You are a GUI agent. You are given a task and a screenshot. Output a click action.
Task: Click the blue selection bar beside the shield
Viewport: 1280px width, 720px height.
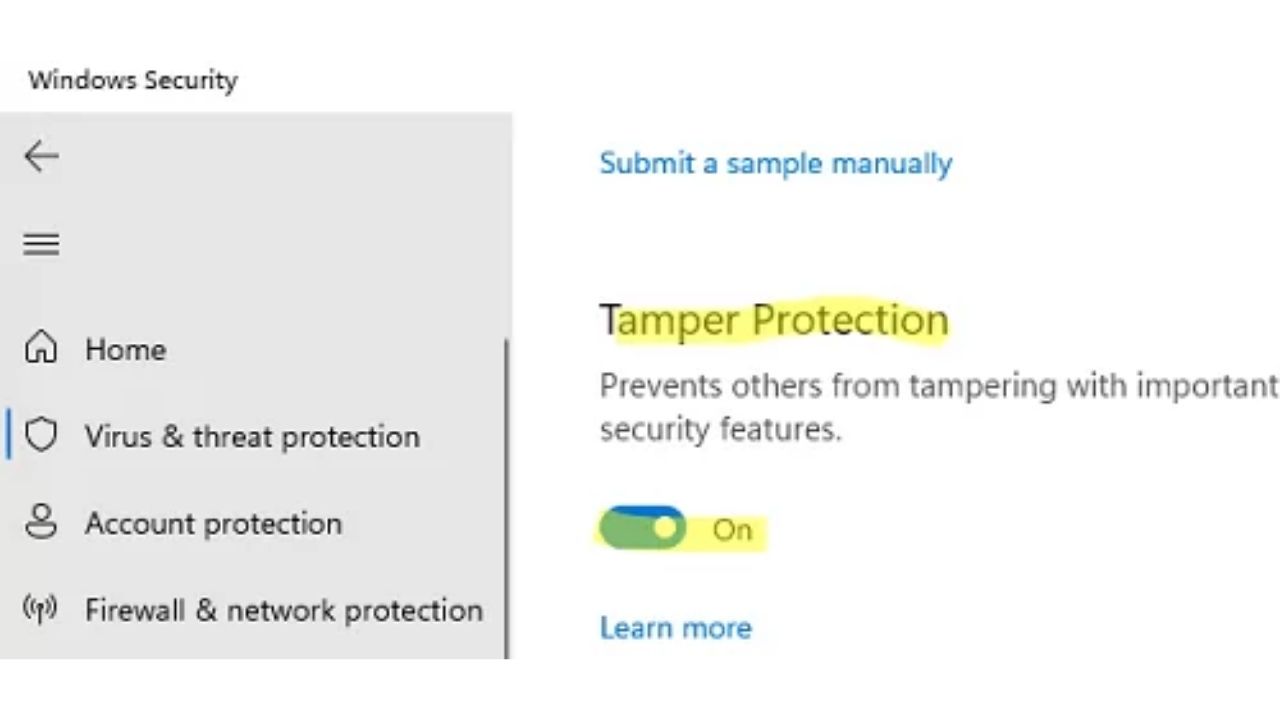(9, 435)
